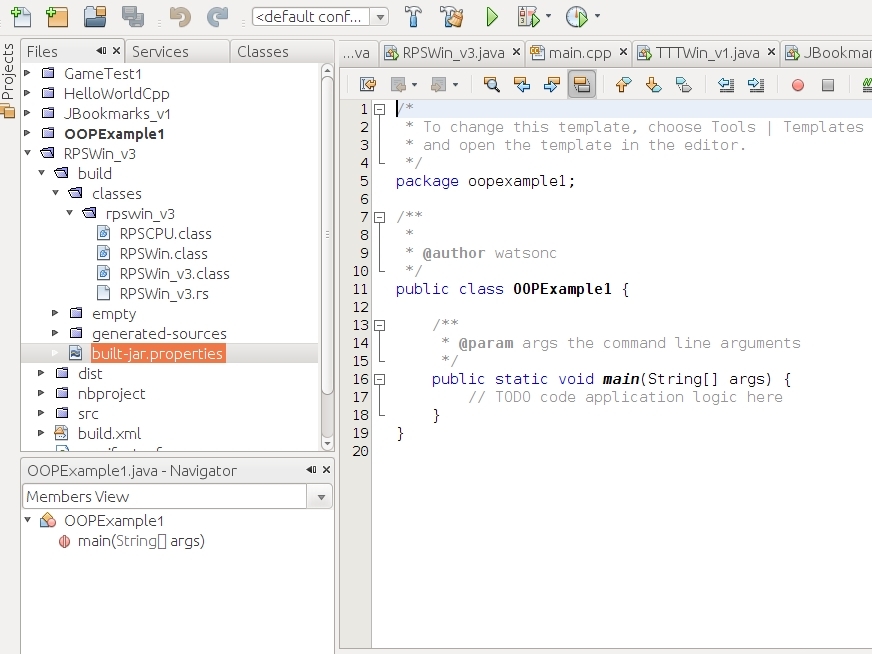Open the RPSWin_v3.java editor tab
Image resolution: width=872 pixels, height=654 pixels.
453,53
